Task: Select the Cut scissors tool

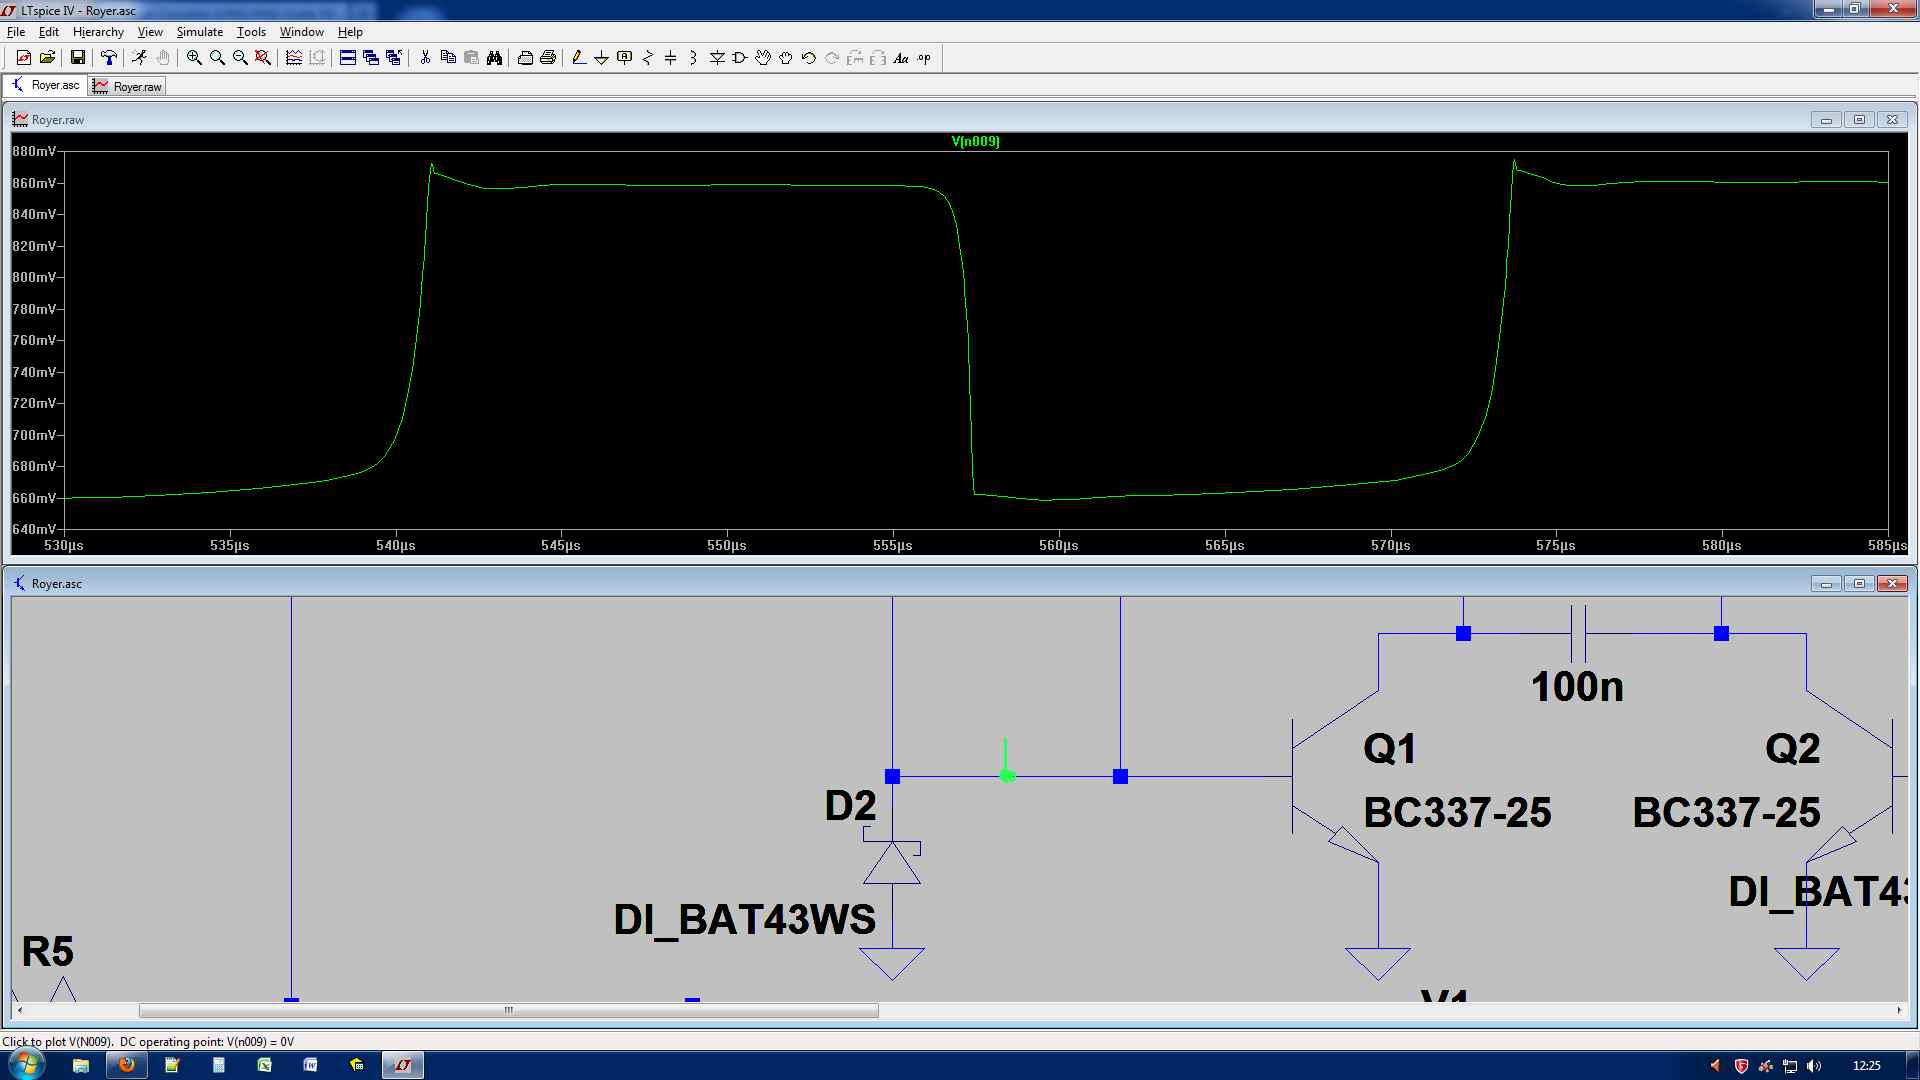Action: pyautogui.click(x=425, y=58)
